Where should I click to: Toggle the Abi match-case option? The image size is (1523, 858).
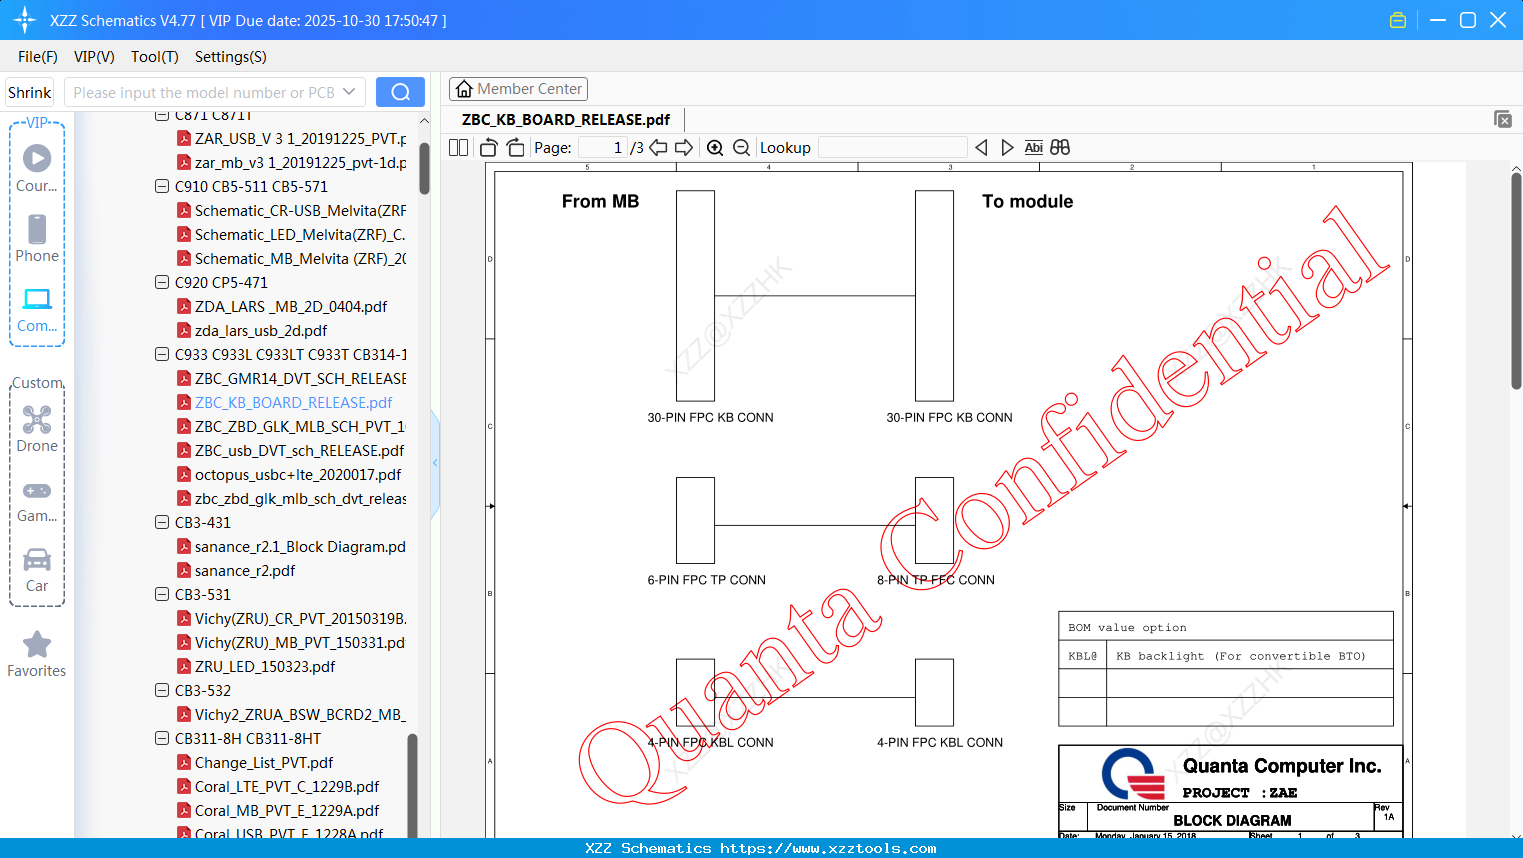tap(1034, 147)
